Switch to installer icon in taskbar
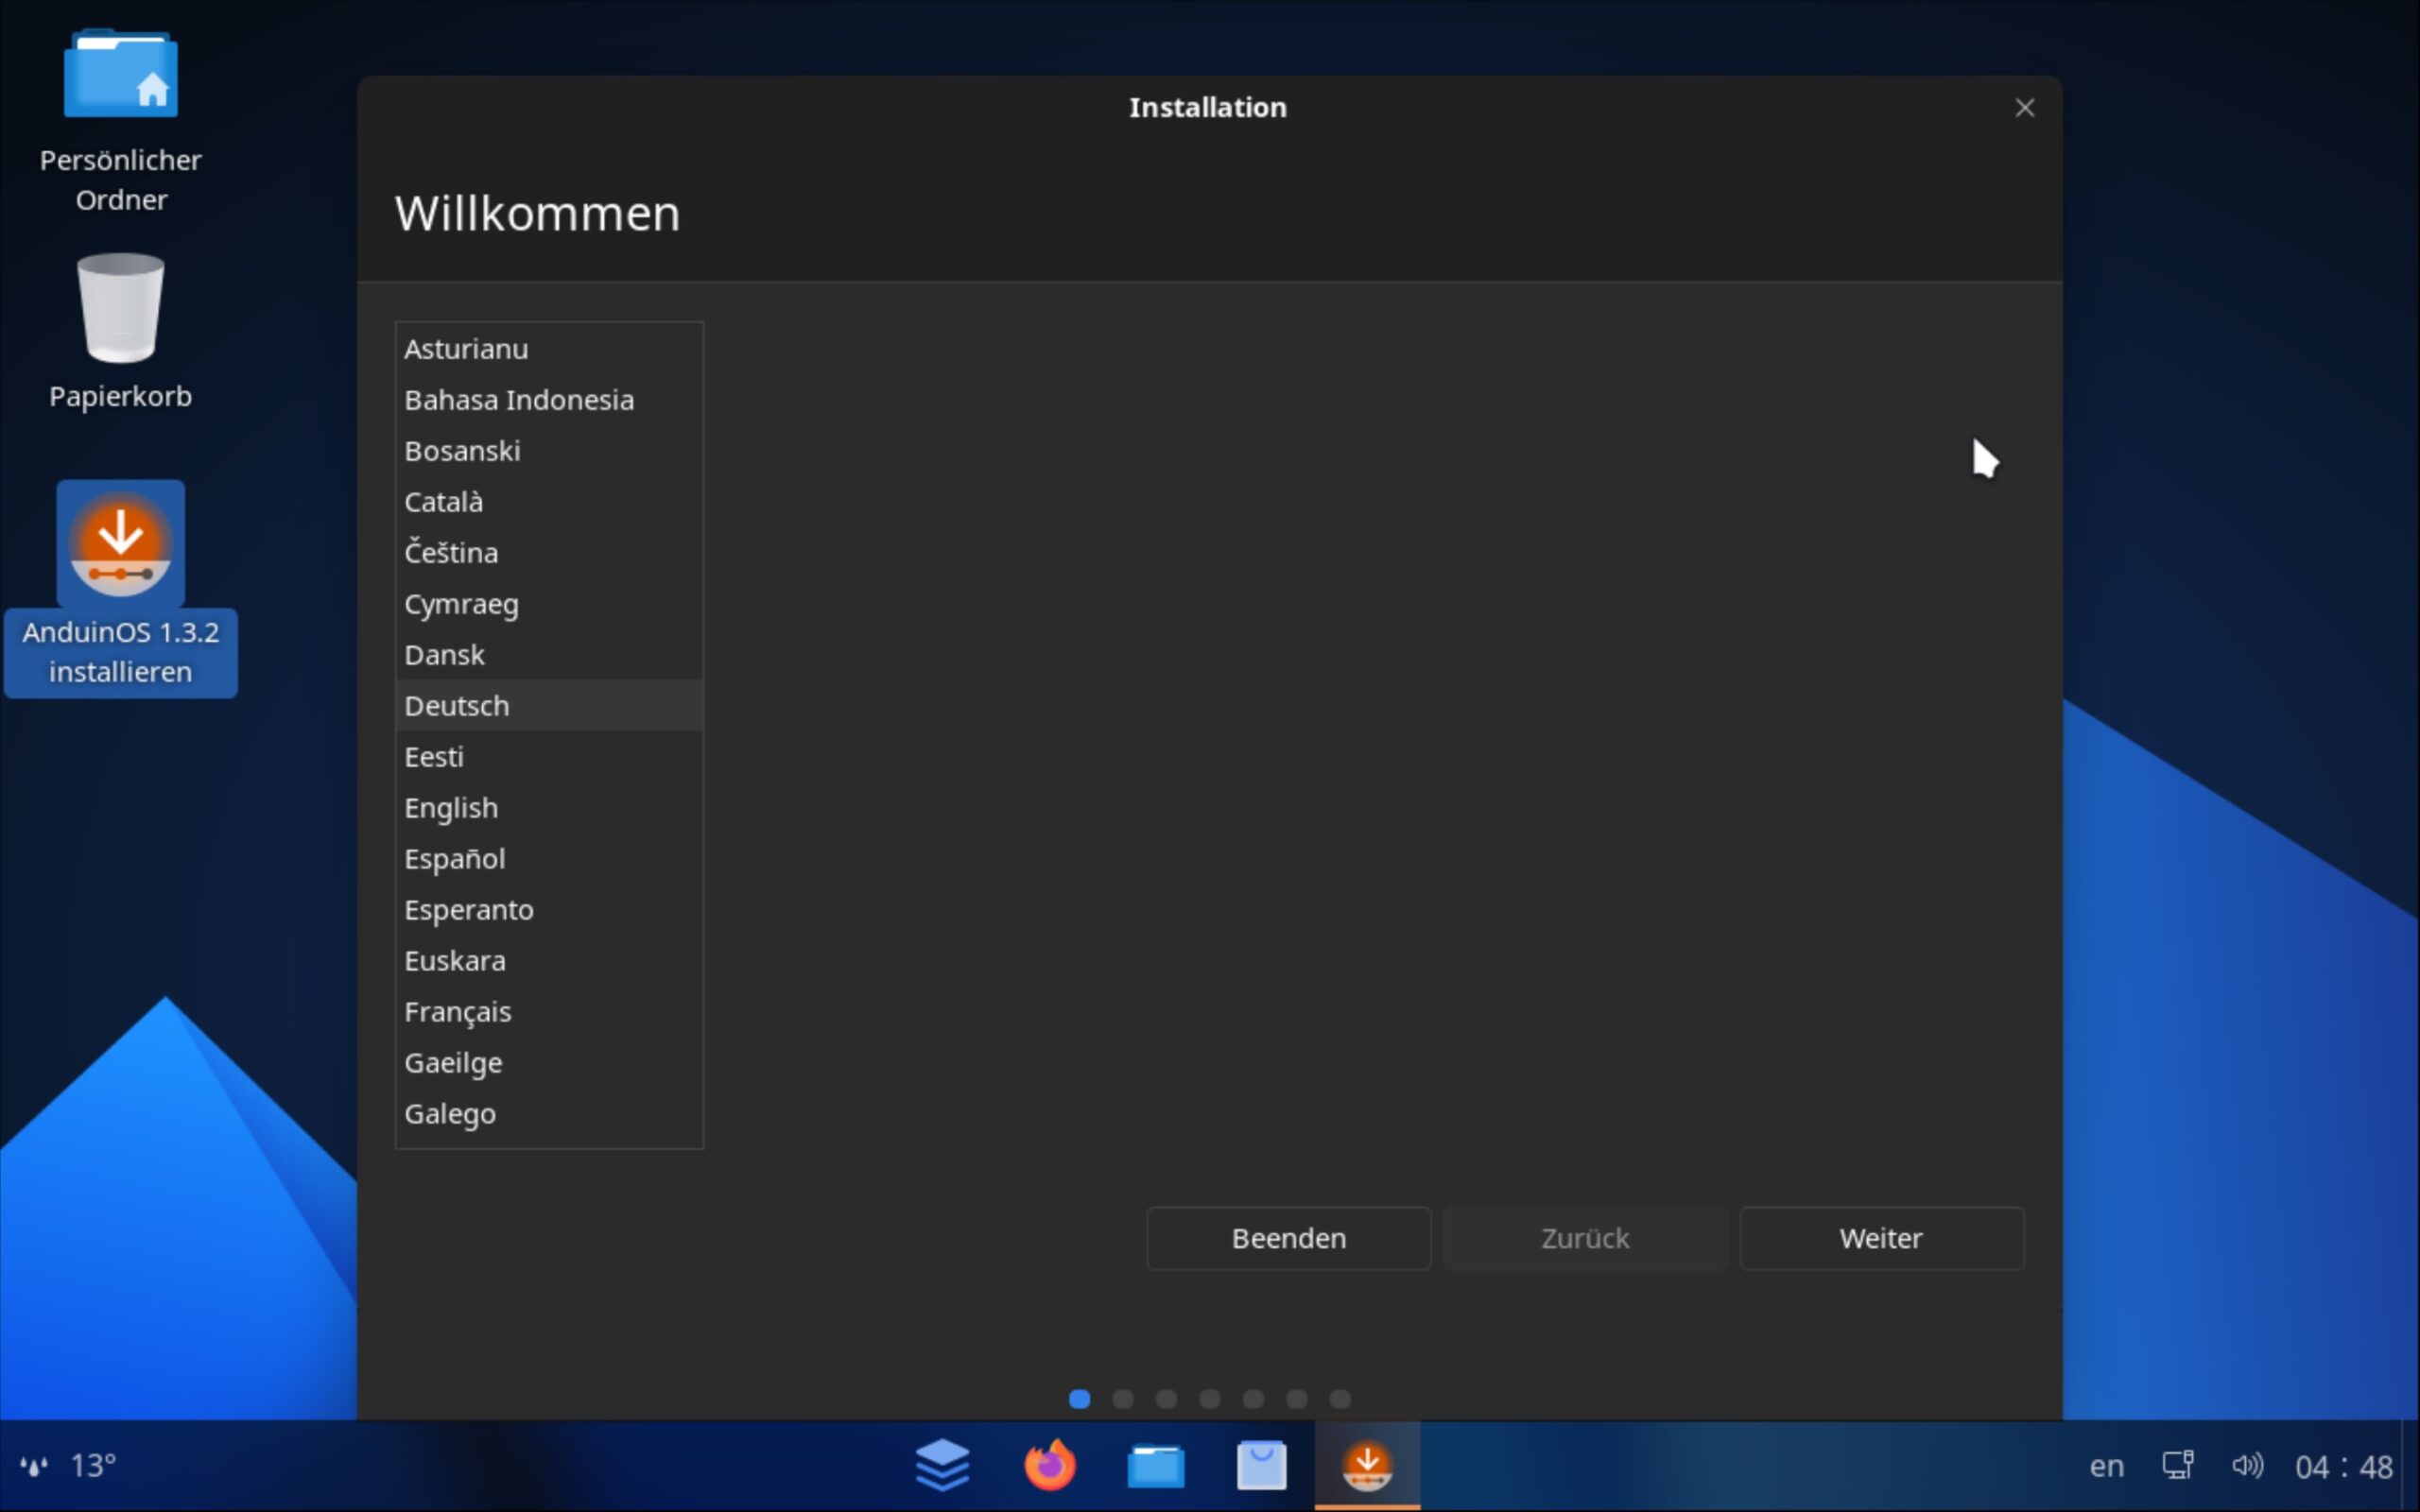The width and height of the screenshot is (2420, 1512). coord(1367,1466)
